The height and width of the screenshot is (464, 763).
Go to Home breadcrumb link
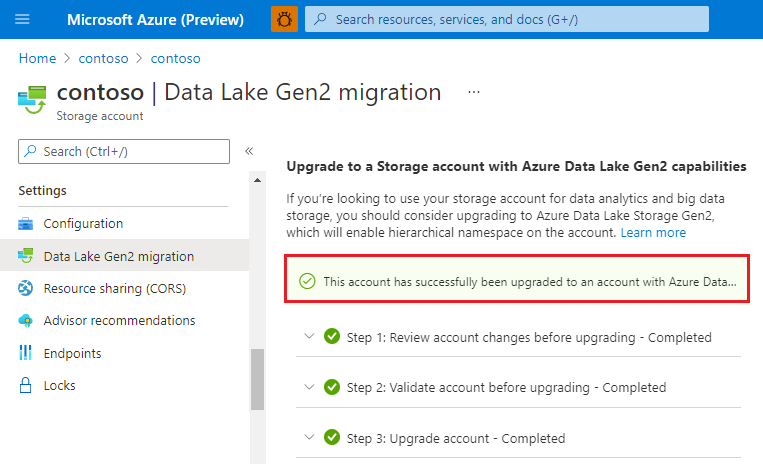coord(37,59)
